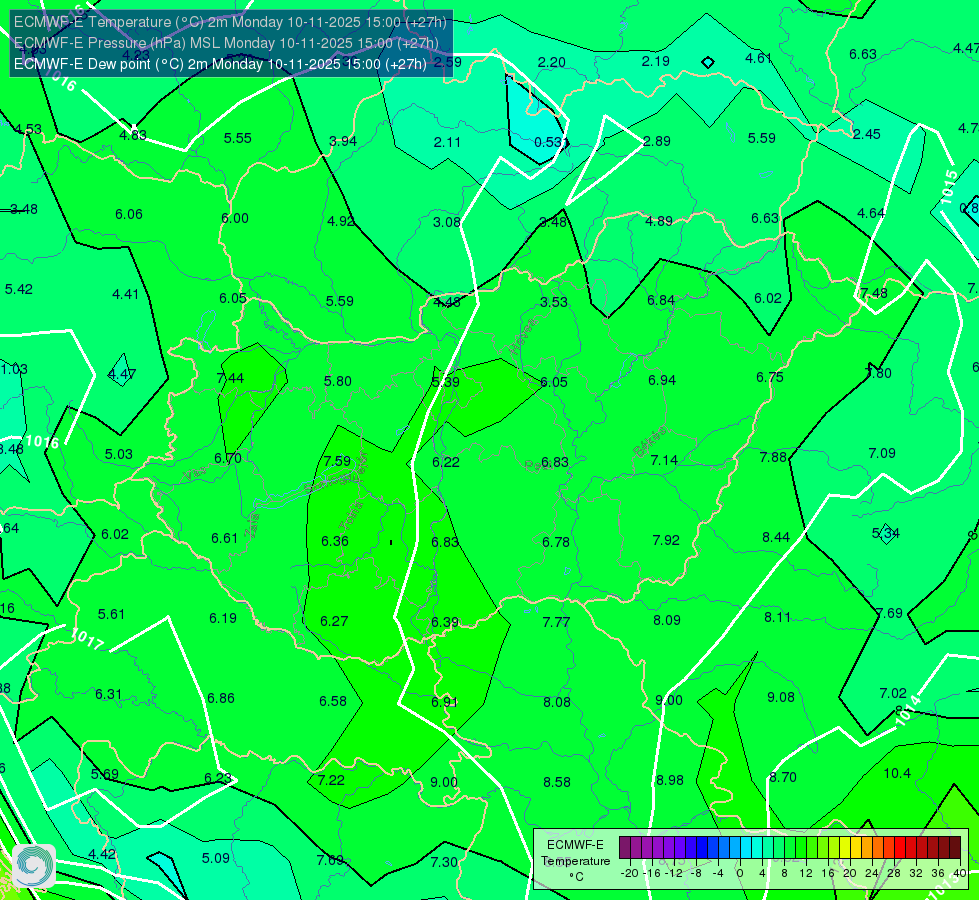Click the 5.34 value inside the diamond
The image size is (979, 900).
[x=886, y=533]
